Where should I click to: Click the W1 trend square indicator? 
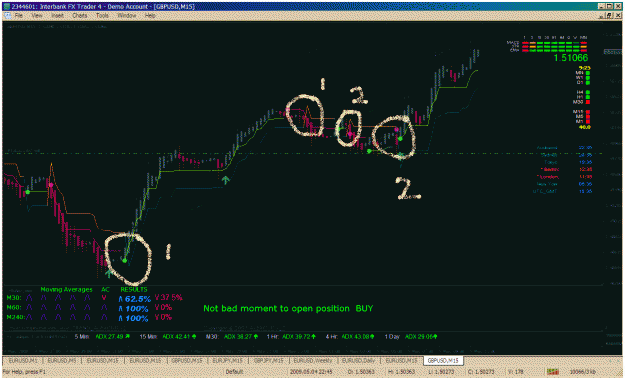tap(588, 78)
